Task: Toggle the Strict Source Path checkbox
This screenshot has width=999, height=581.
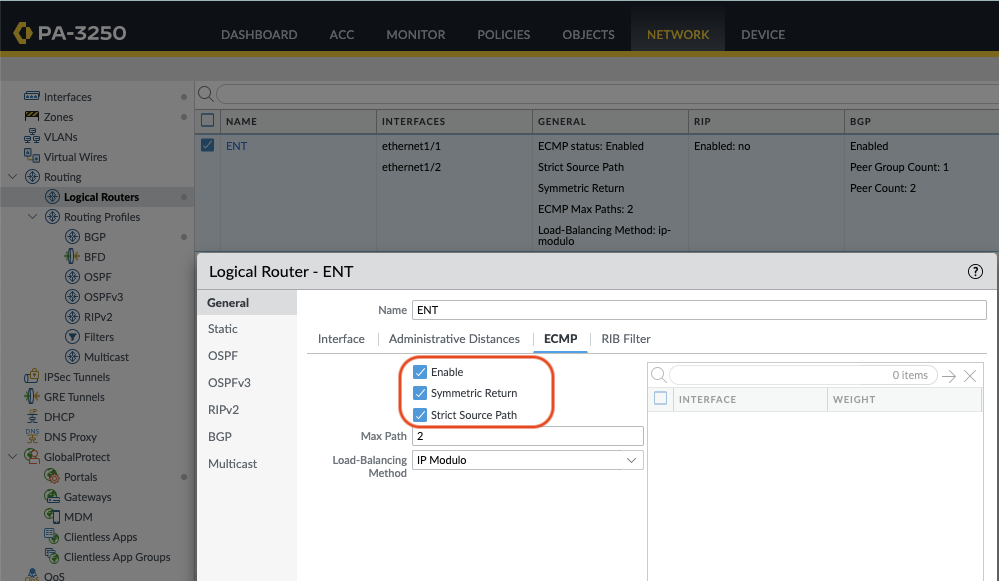Action: click(420, 415)
